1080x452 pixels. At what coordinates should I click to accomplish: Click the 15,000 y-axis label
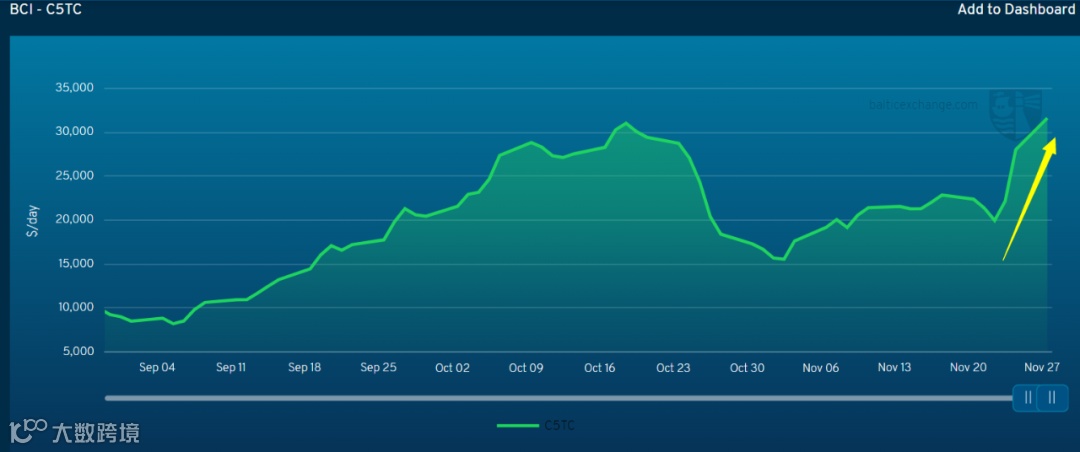pos(74,264)
